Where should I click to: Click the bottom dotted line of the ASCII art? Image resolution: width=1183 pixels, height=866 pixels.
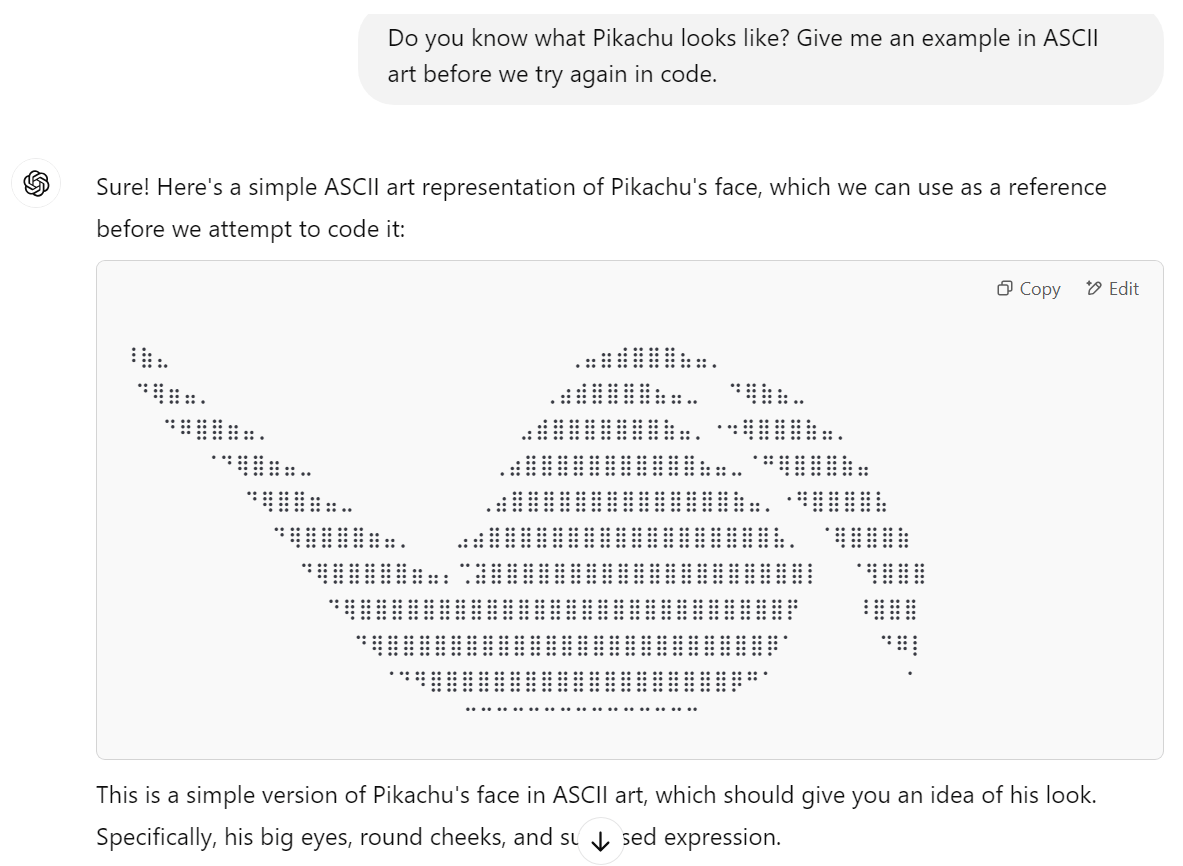pos(581,709)
